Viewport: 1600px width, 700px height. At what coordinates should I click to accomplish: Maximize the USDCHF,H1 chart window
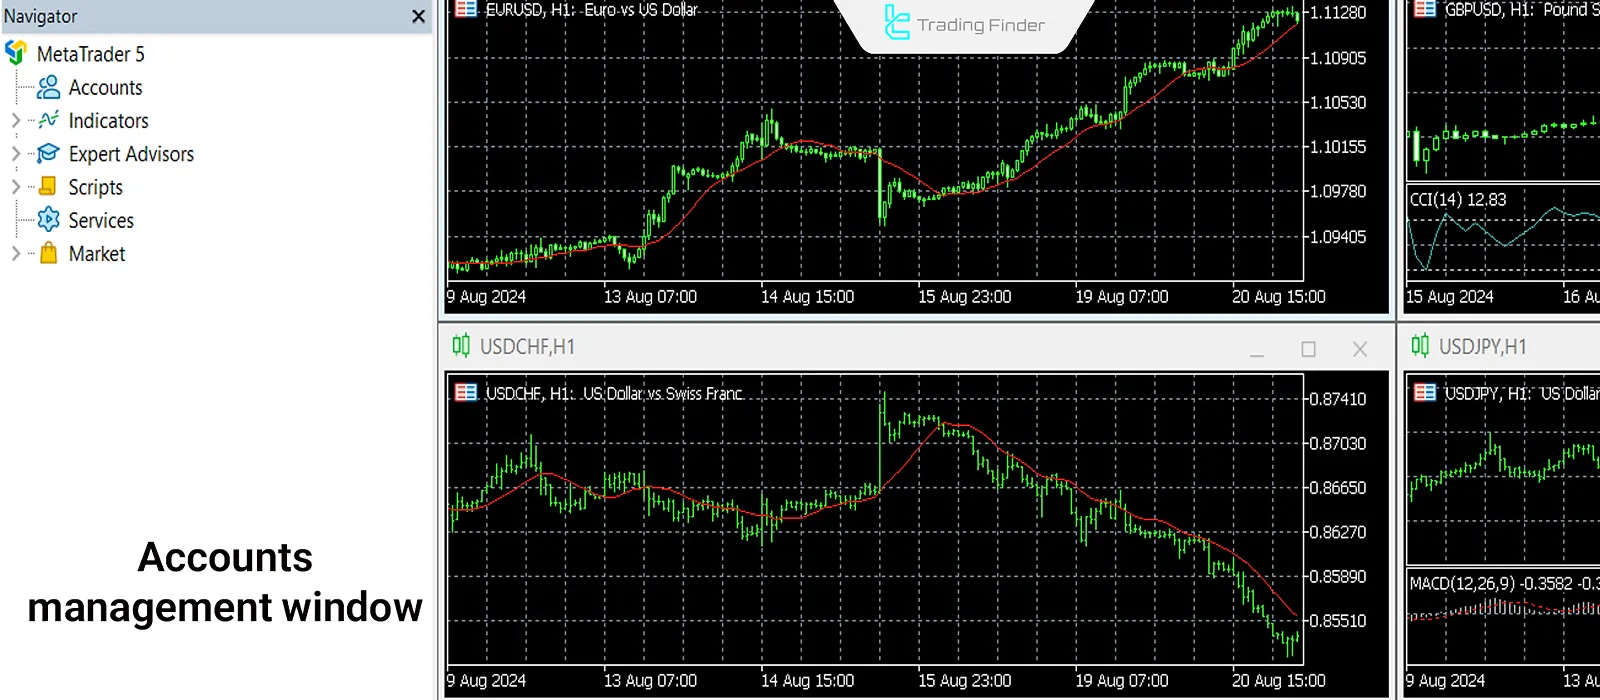point(1308,349)
